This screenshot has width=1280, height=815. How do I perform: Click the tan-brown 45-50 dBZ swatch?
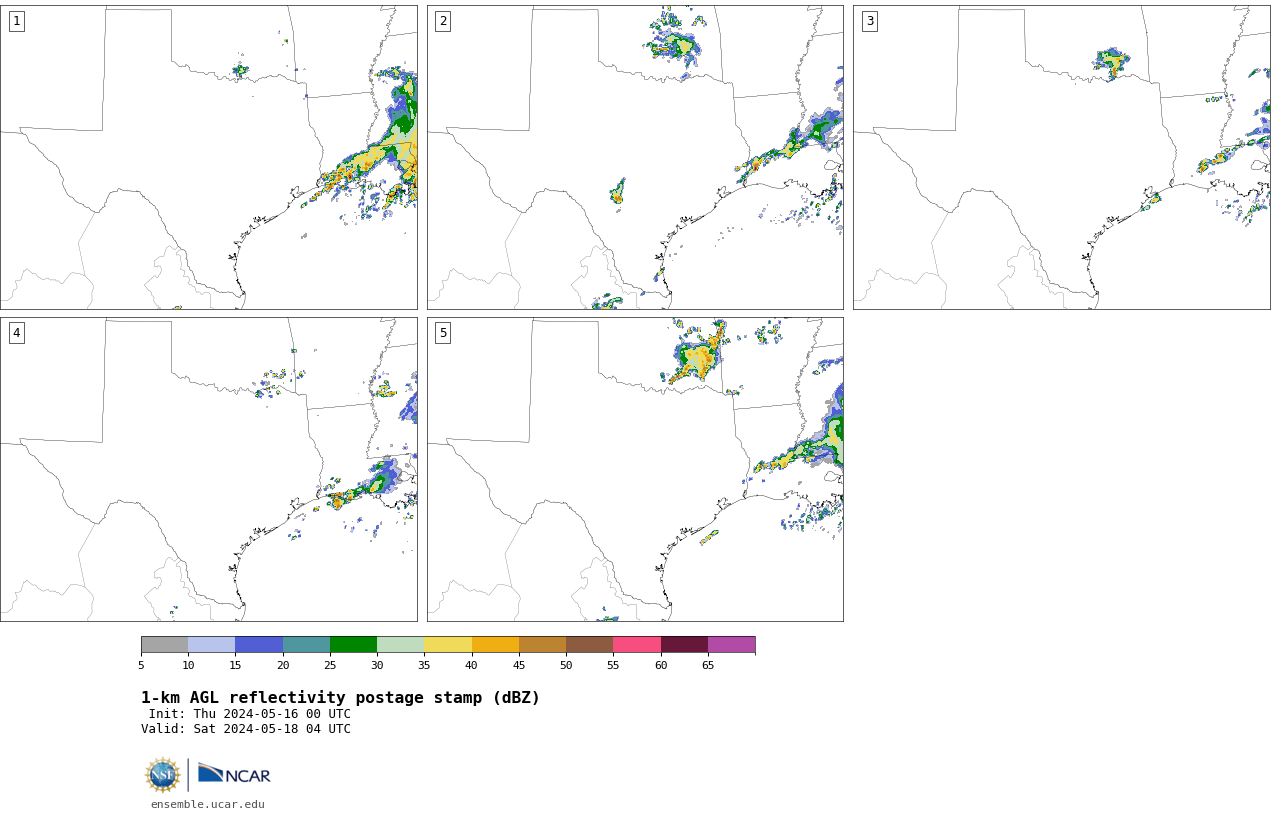[x=542, y=645]
